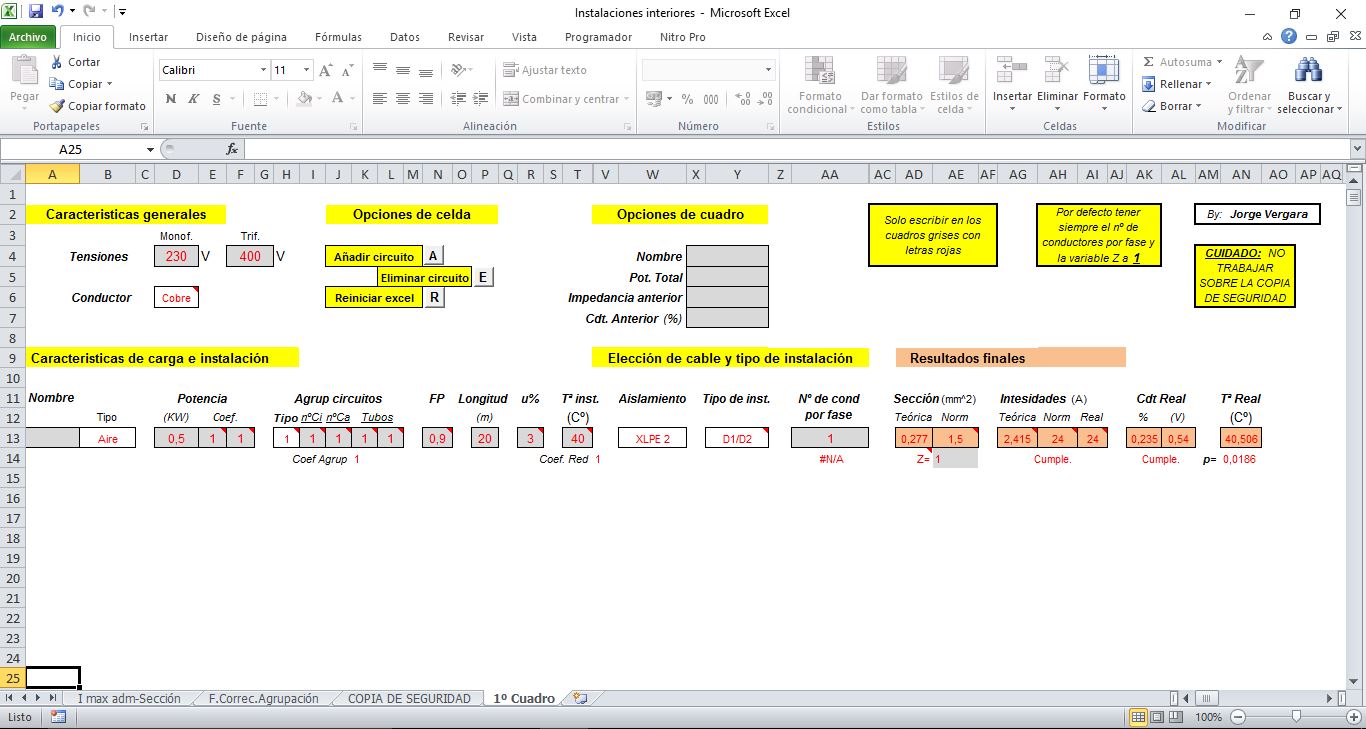Switch to page layout view in status bar
1366x729 pixels.
pyautogui.click(x=1158, y=717)
